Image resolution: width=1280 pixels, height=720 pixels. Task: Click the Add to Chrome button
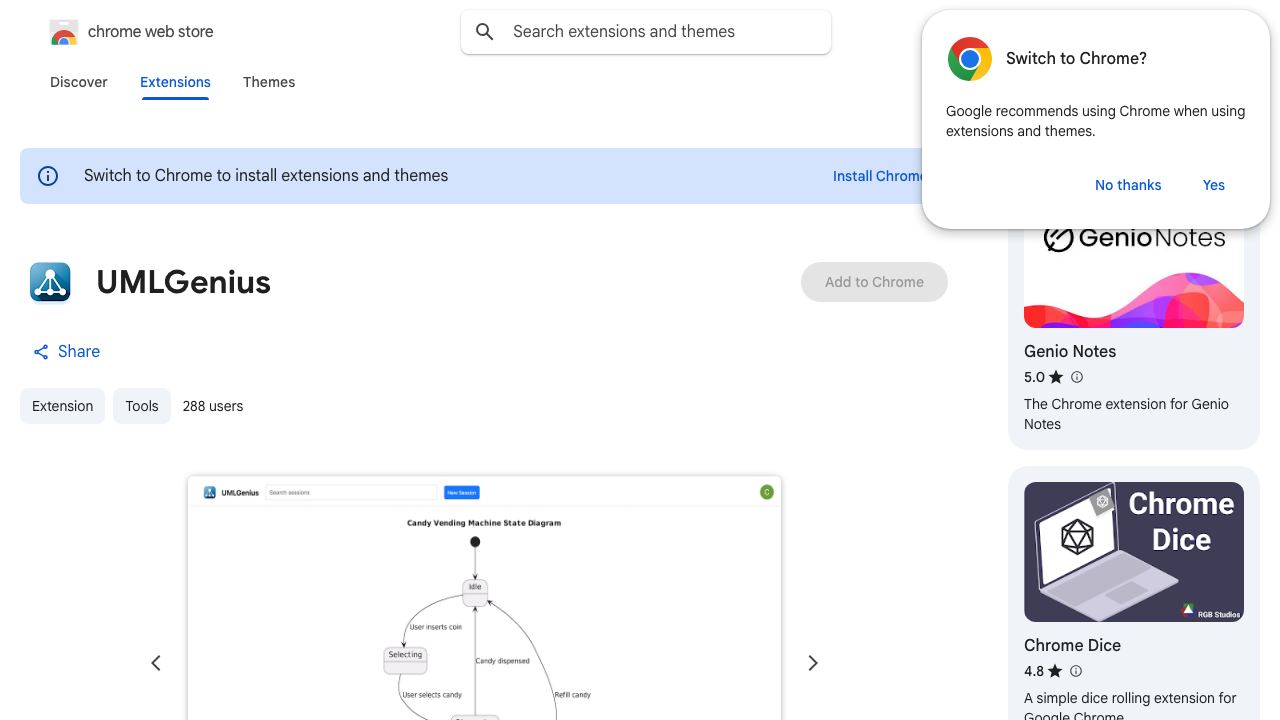[874, 282]
